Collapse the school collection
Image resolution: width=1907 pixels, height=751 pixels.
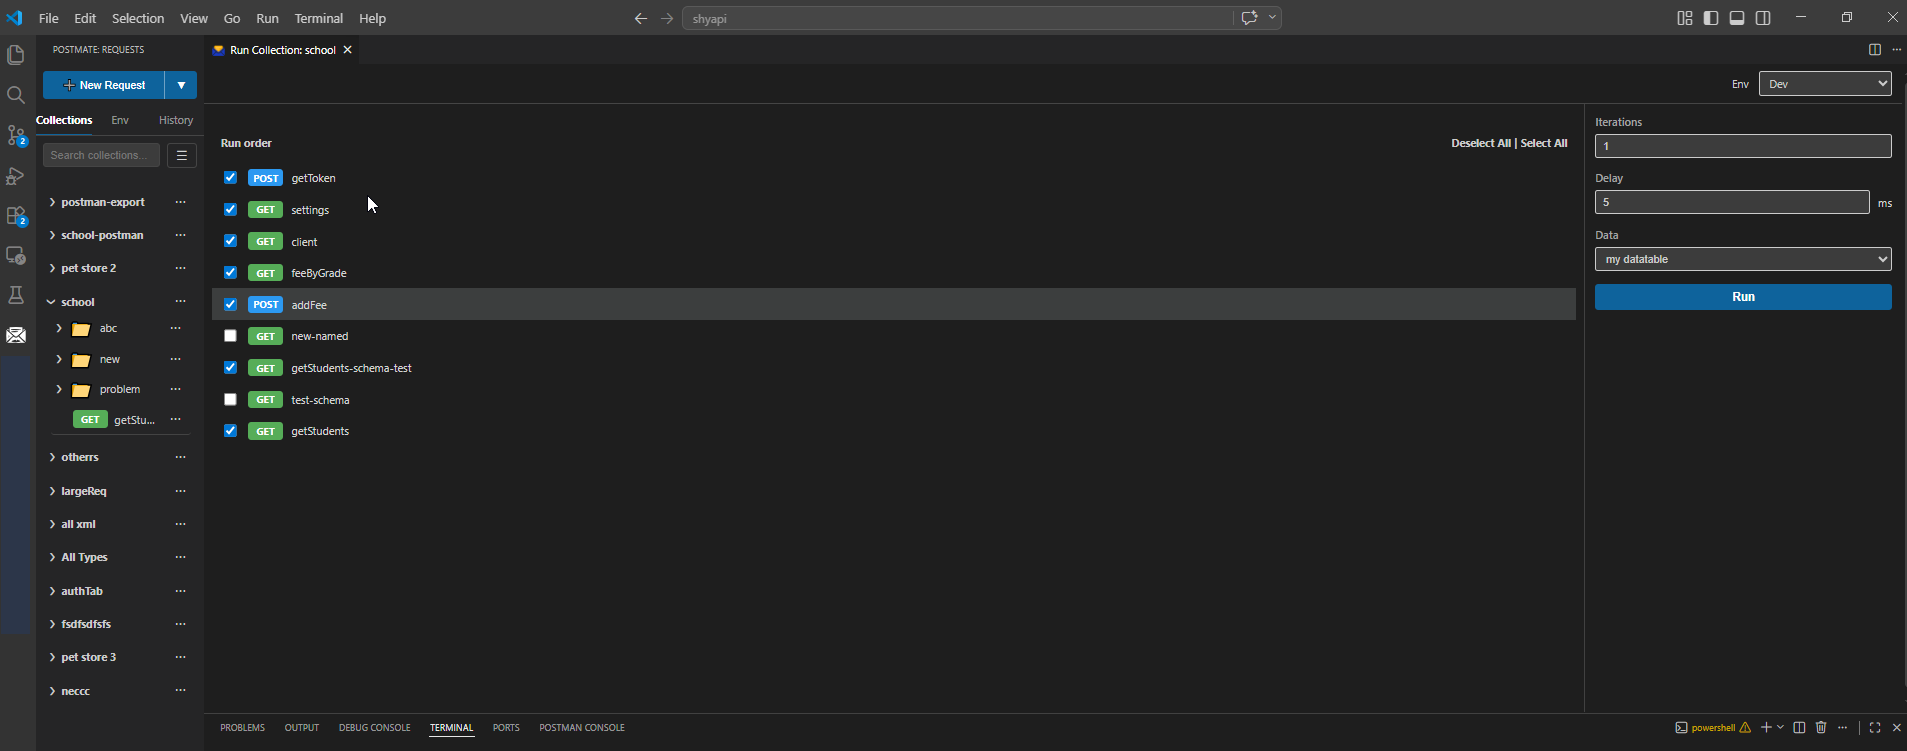tap(52, 302)
